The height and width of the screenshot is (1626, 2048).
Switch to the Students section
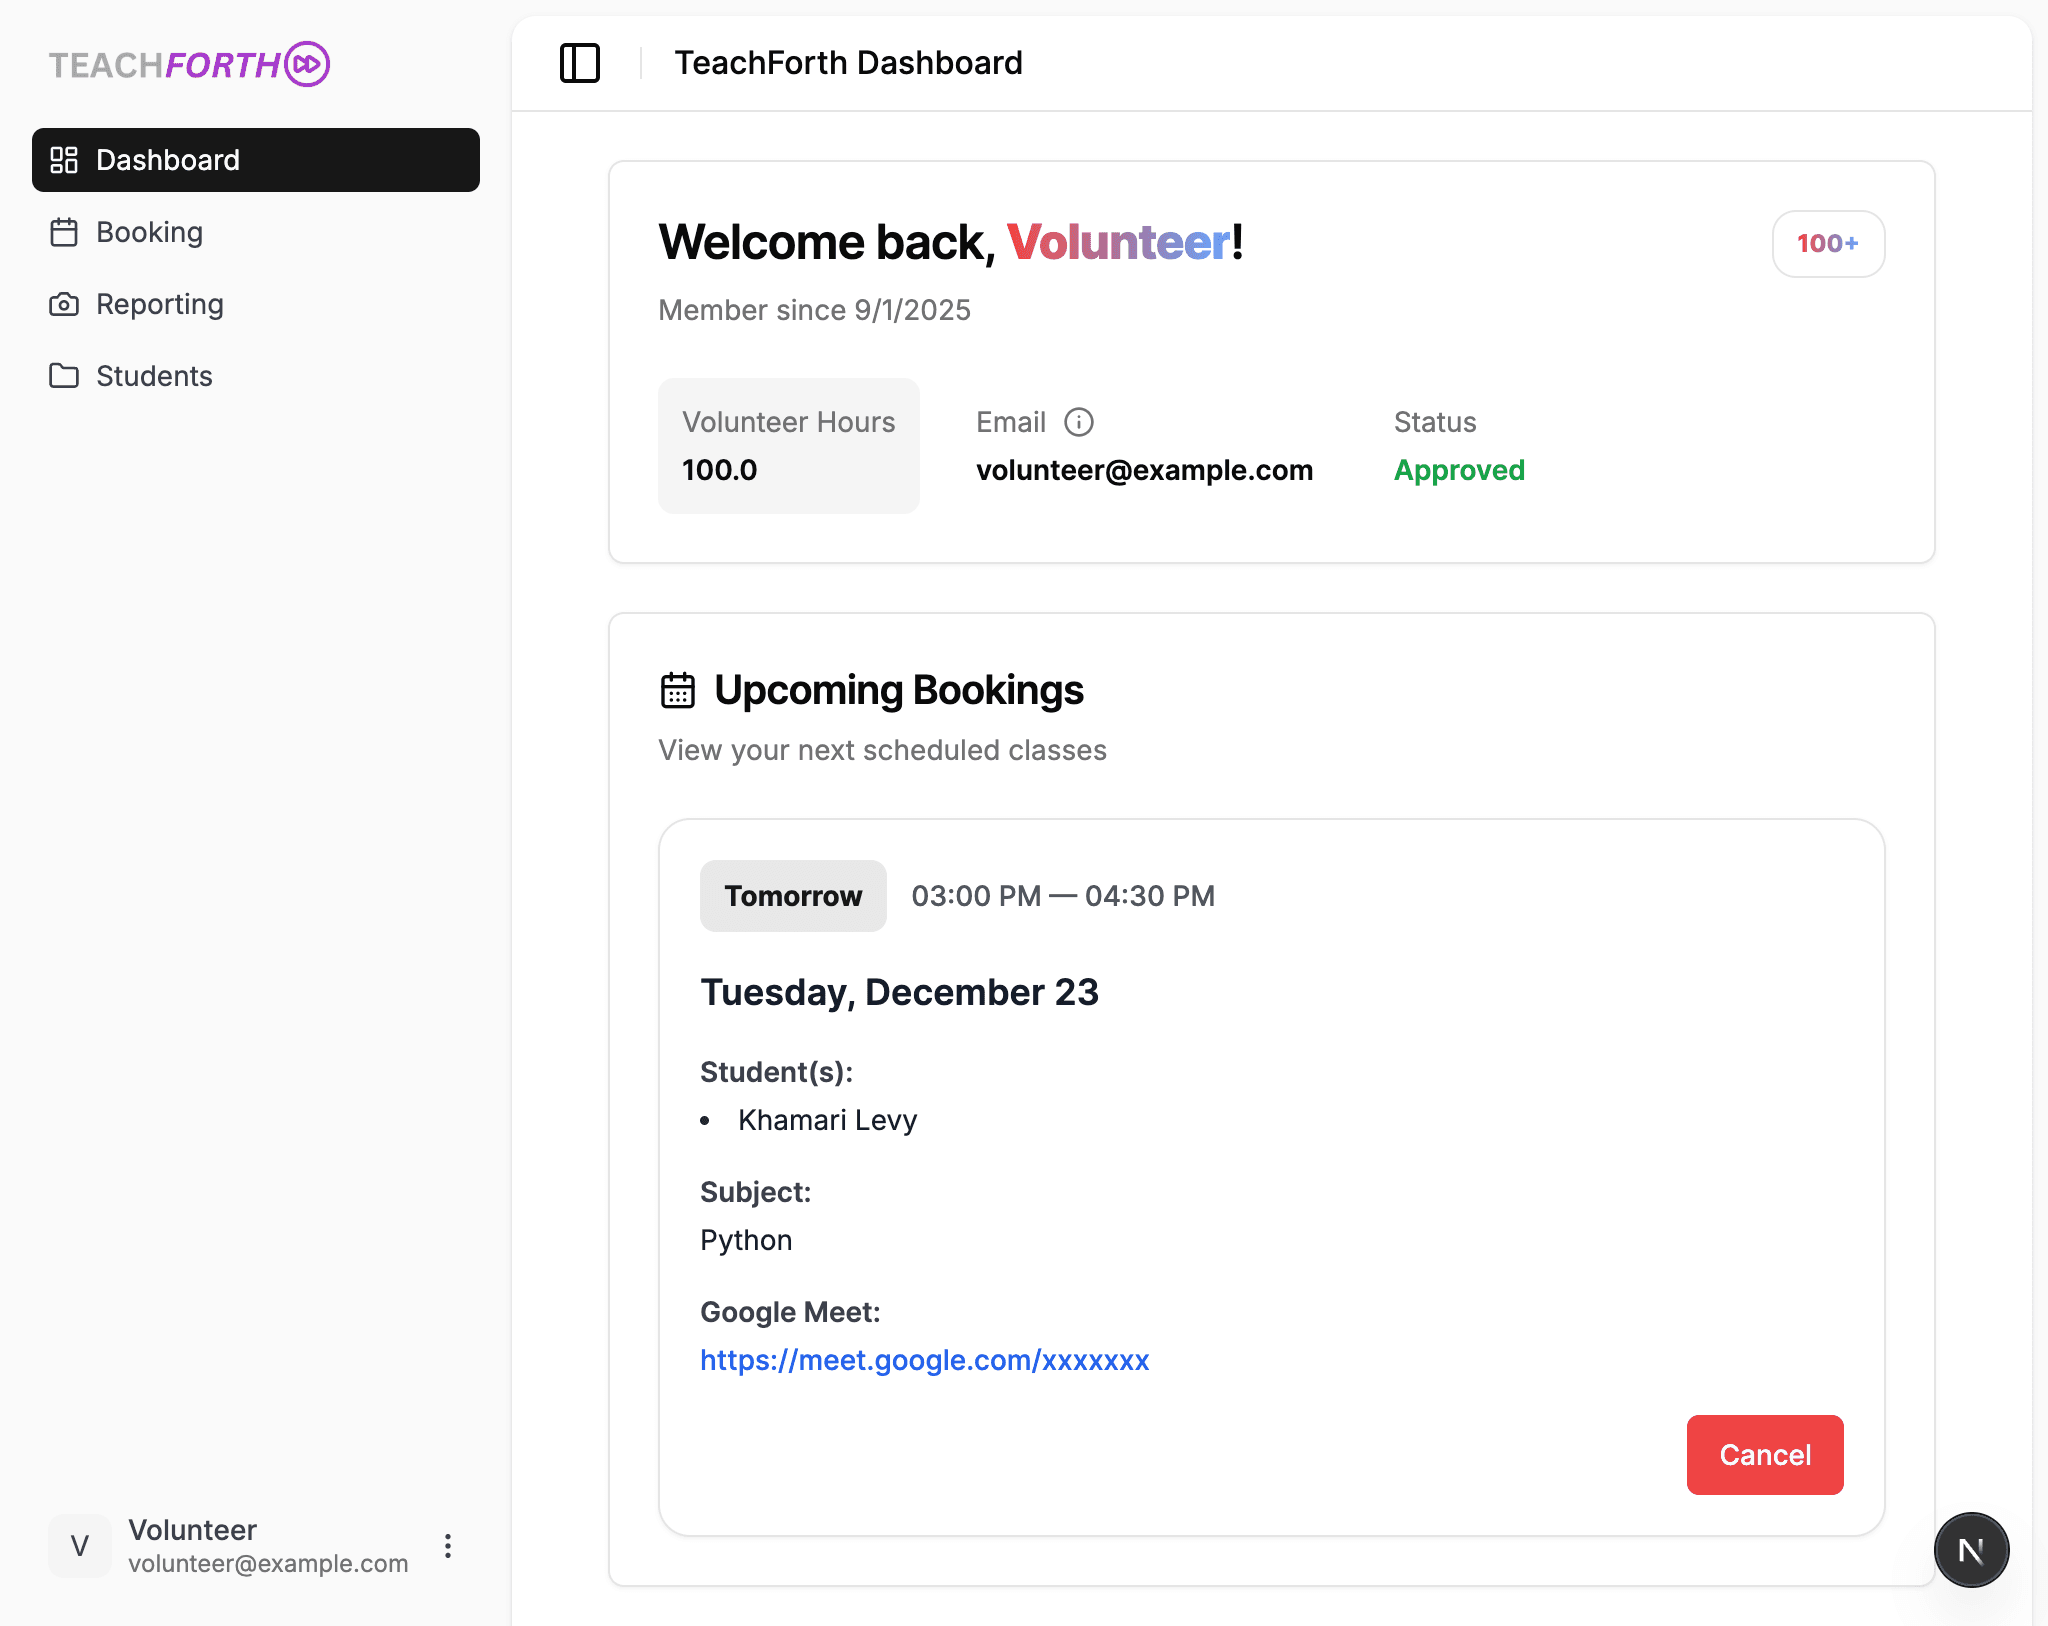click(154, 376)
